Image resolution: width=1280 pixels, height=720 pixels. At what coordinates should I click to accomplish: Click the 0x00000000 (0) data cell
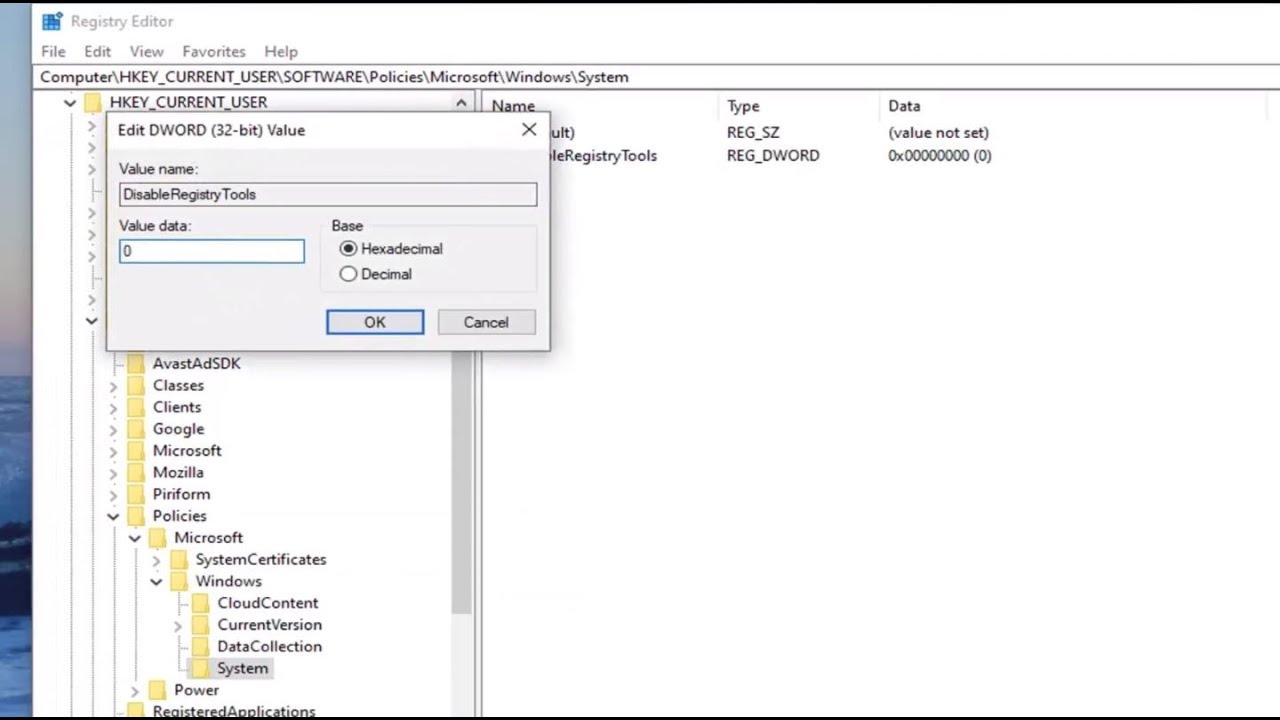940,155
